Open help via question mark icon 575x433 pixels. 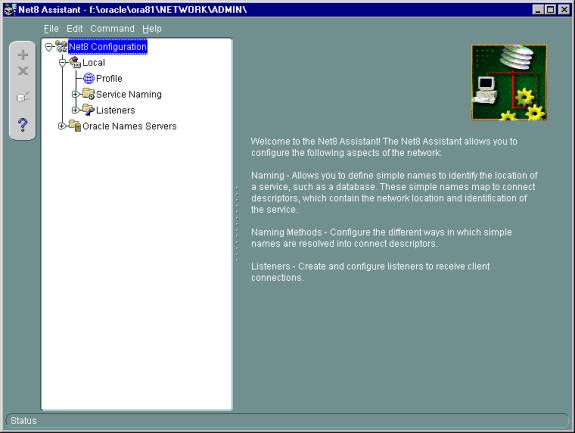pos(23,125)
